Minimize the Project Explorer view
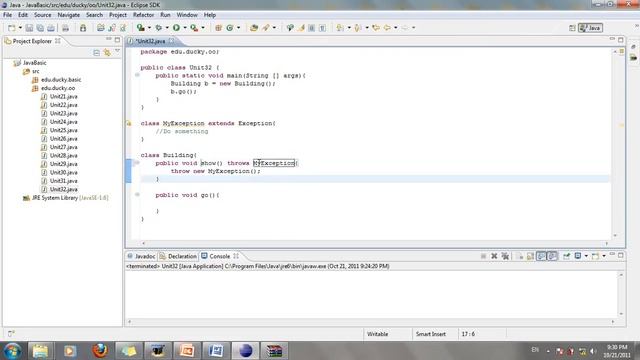The height and width of the screenshot is (360, 640). [x=109, y=40]
